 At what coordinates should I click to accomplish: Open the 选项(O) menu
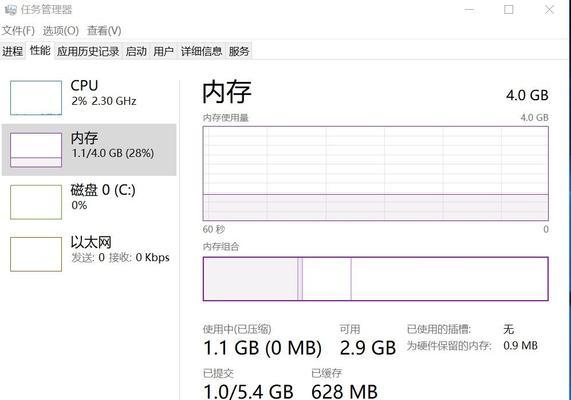60,31
